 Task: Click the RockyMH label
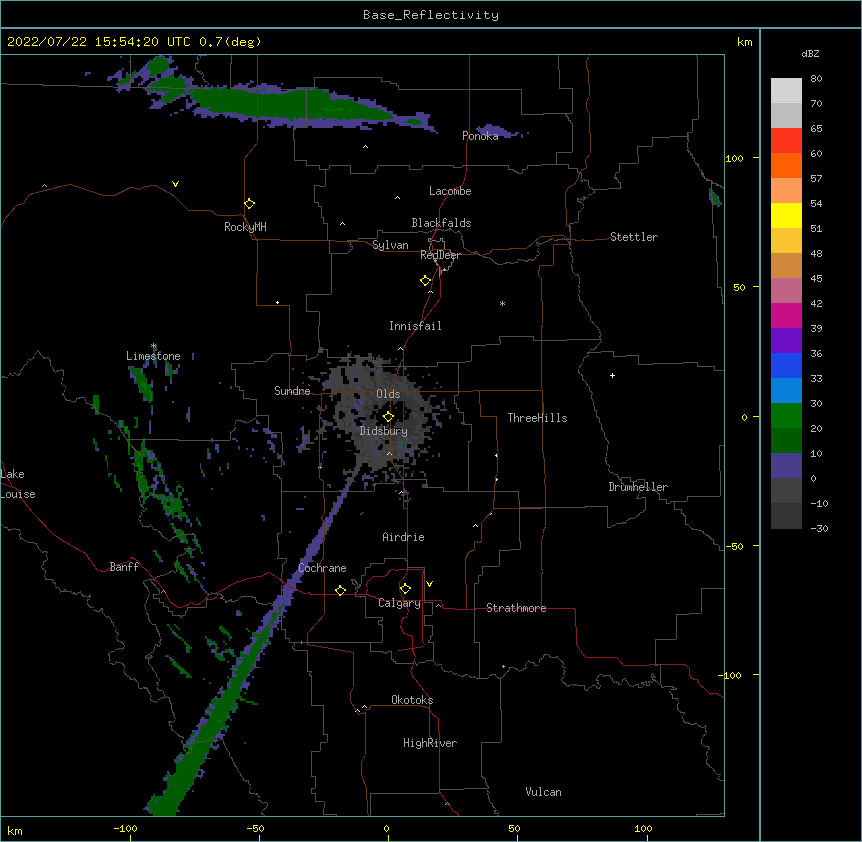[x=245, y=227]
